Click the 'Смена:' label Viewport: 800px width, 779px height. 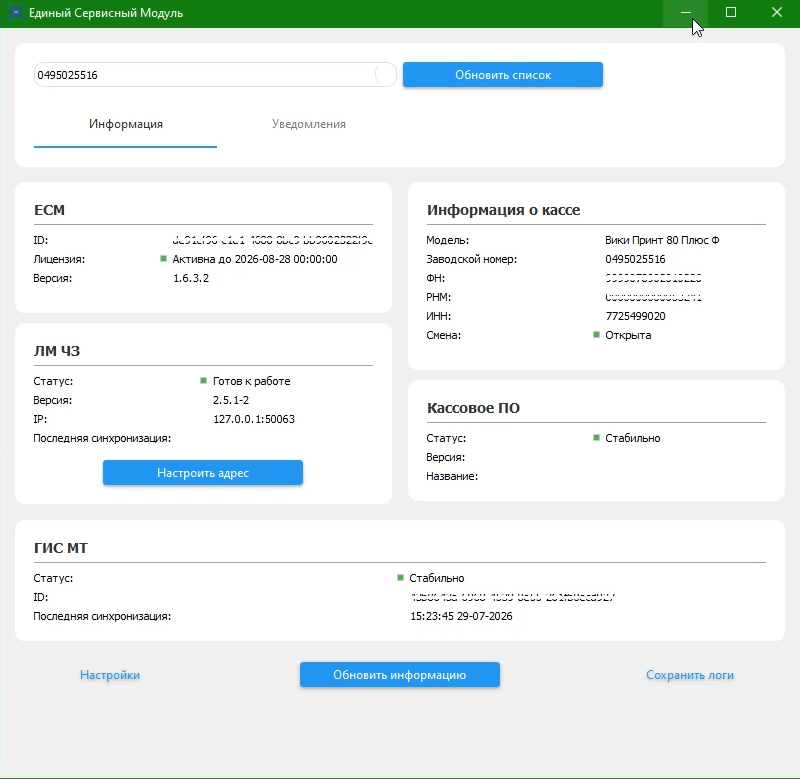pyautogui.click(x=443, y=335)
